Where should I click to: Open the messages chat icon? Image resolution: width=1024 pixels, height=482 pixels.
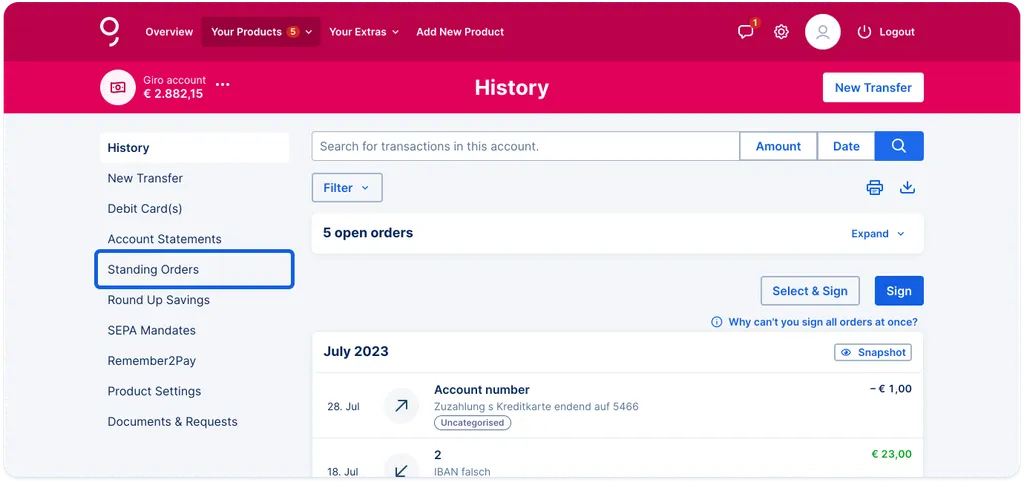coord(746,32)
